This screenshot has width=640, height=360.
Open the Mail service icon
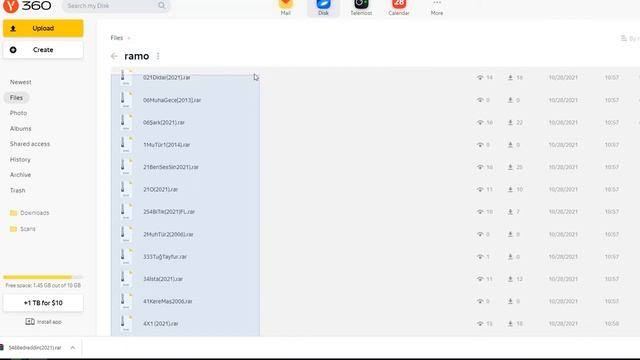pos(286,7)
